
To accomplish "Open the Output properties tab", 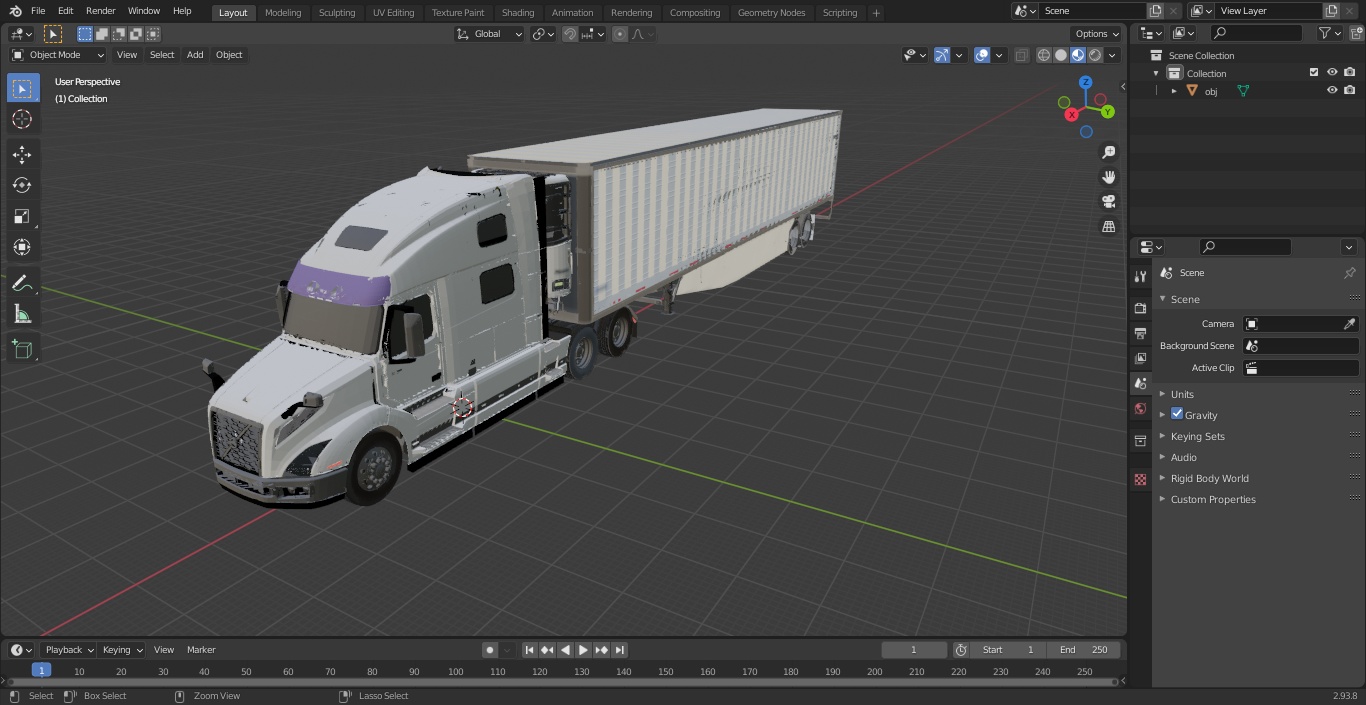I will coord(1140,333).
